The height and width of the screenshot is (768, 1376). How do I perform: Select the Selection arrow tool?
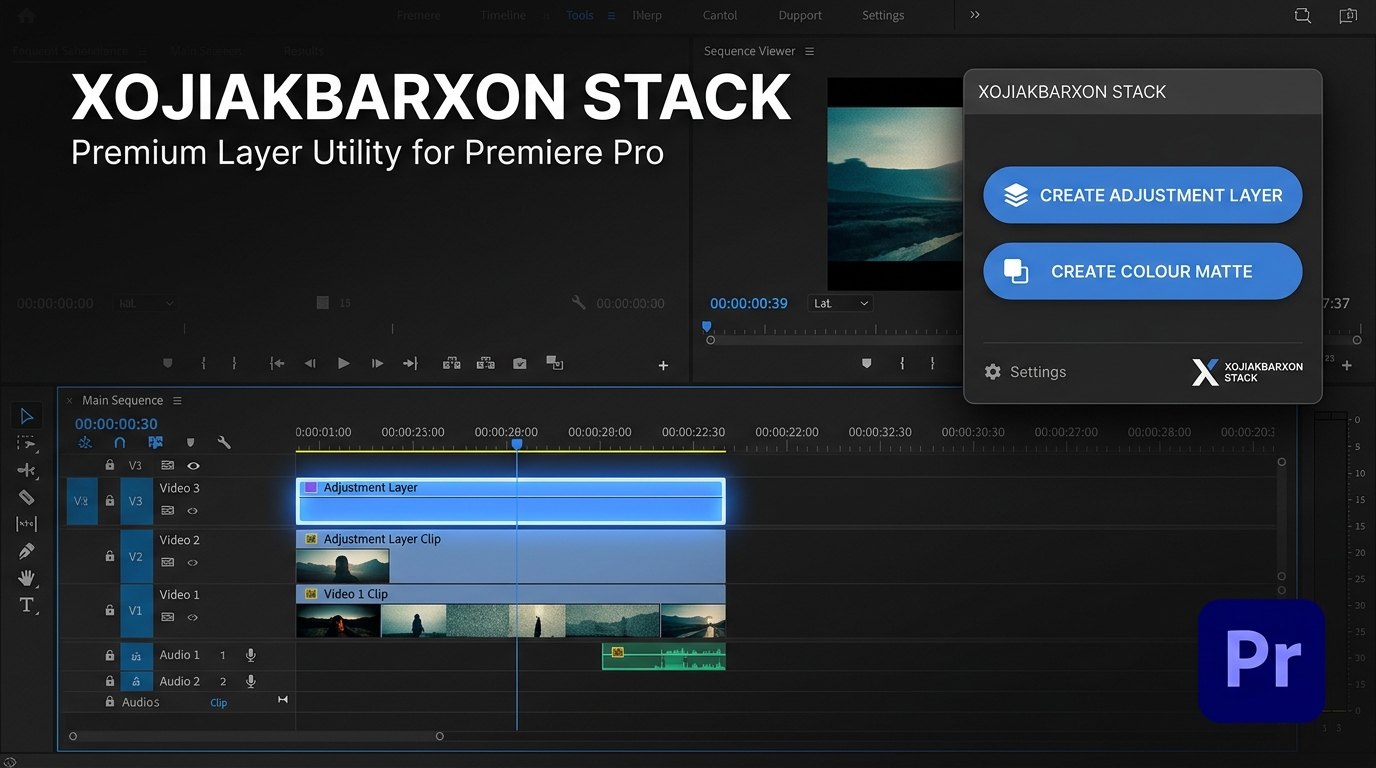(x=27, y=416)
